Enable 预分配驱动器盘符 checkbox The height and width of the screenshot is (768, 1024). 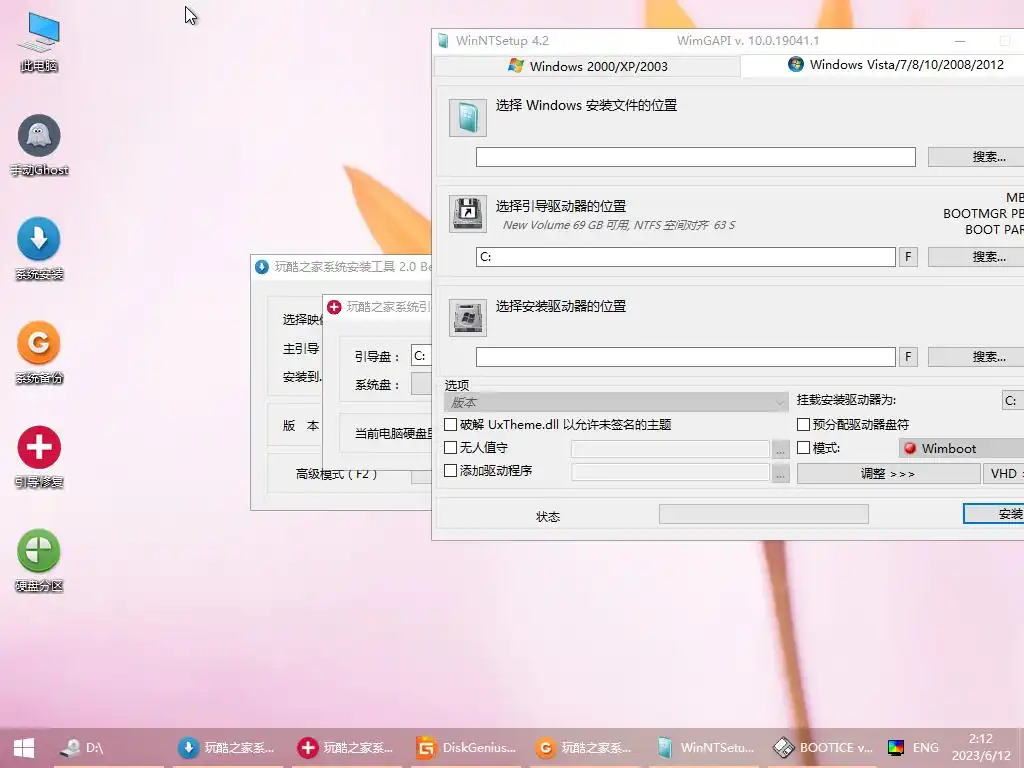[804, 424]
